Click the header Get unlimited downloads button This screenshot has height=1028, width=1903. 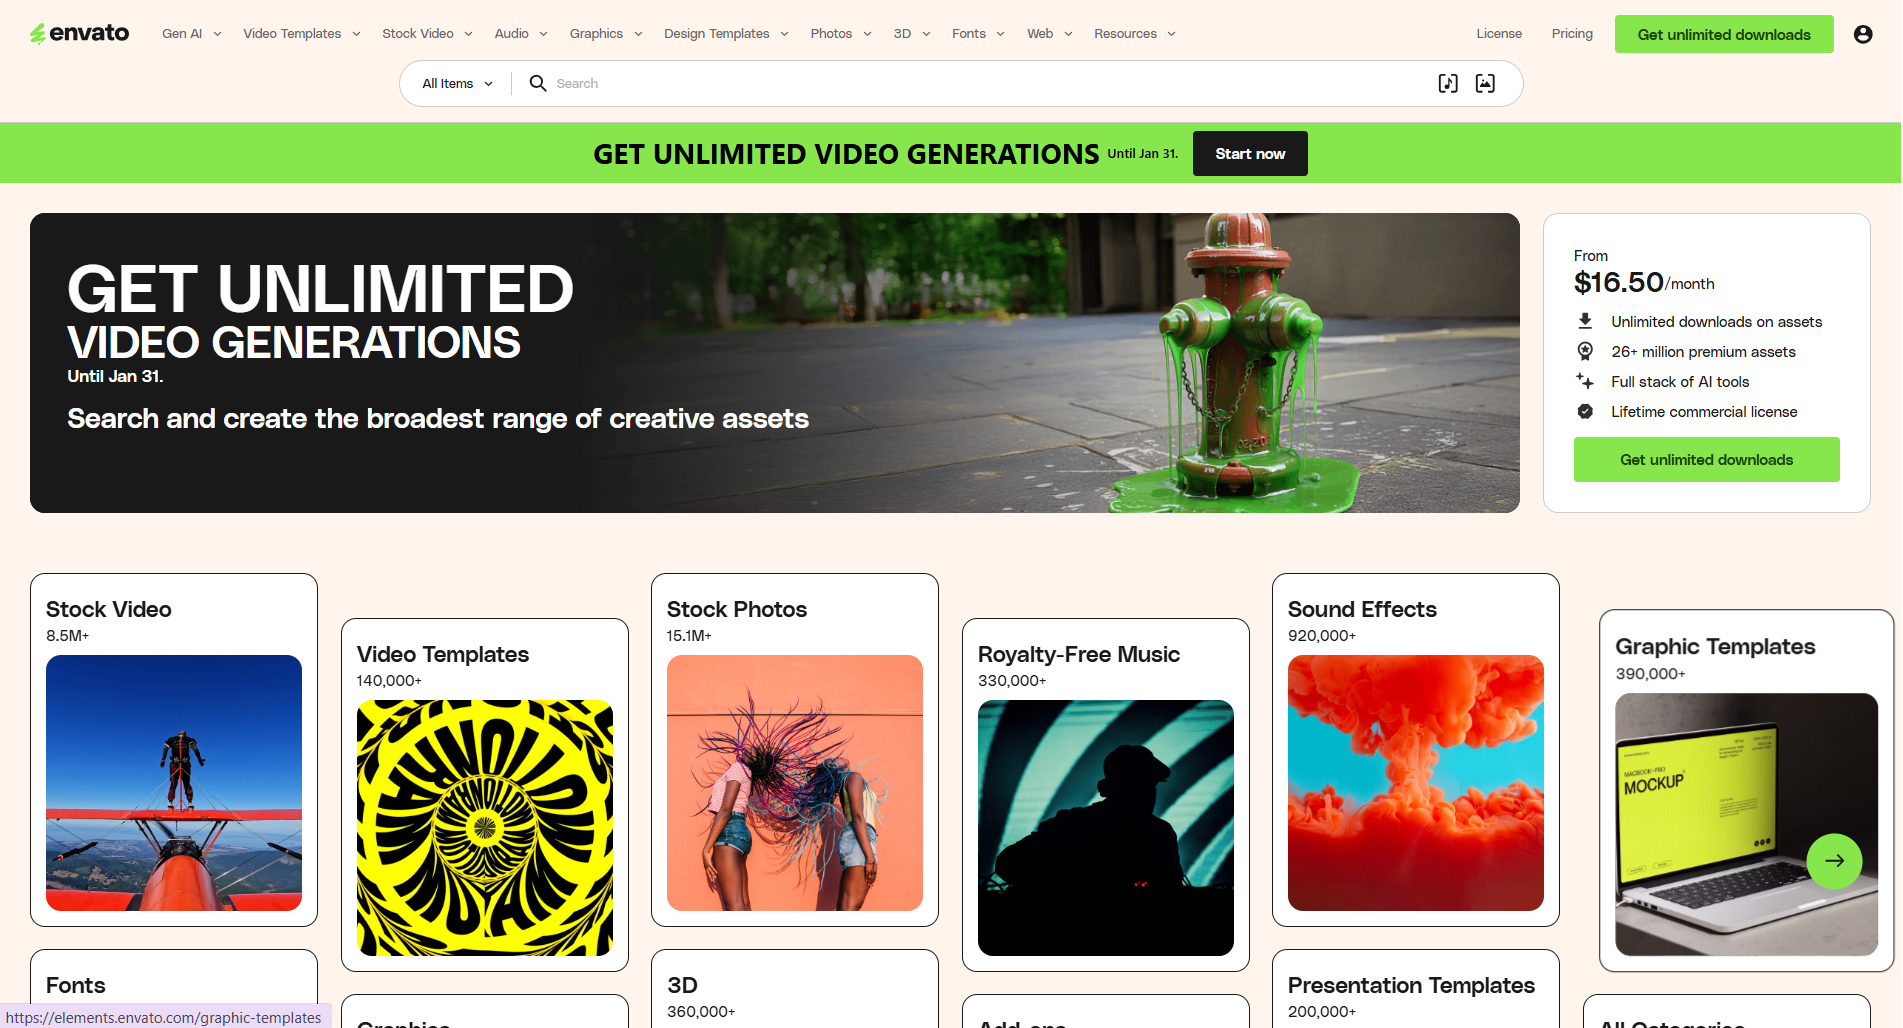[x=1723, y=34]
